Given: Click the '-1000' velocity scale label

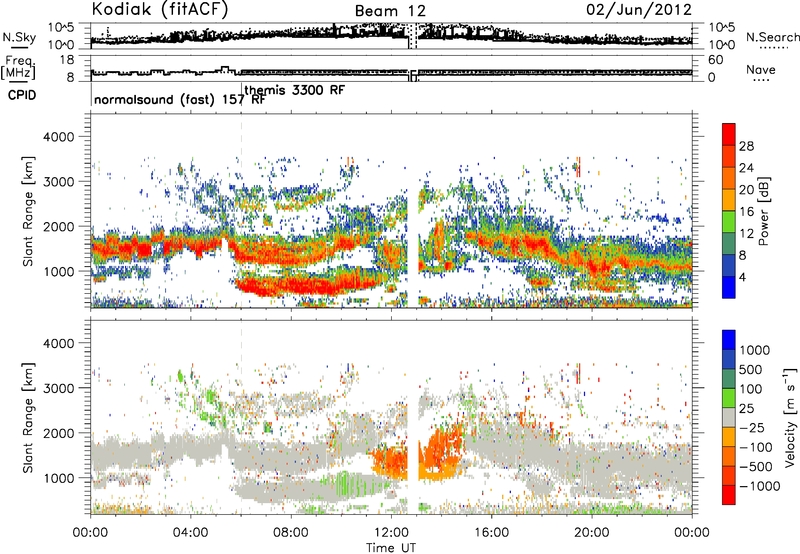Looking at the screenshot, I should [760, 486].
